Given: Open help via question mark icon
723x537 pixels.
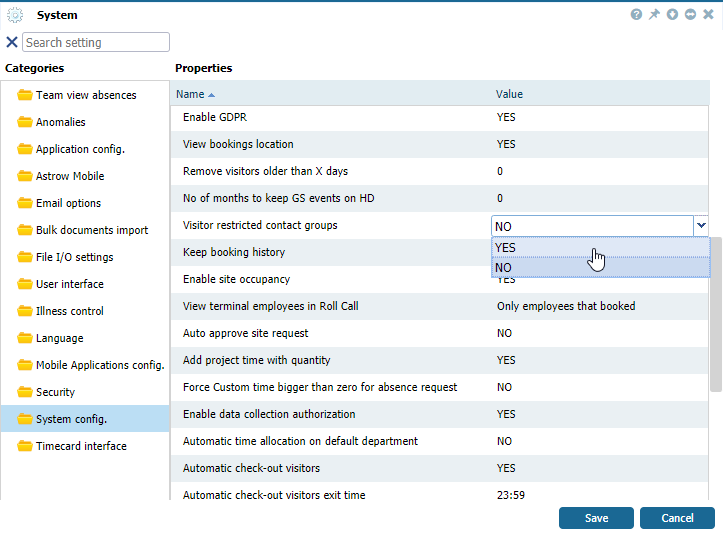Looking at the screenshot, I should click(x=636, y=15).
